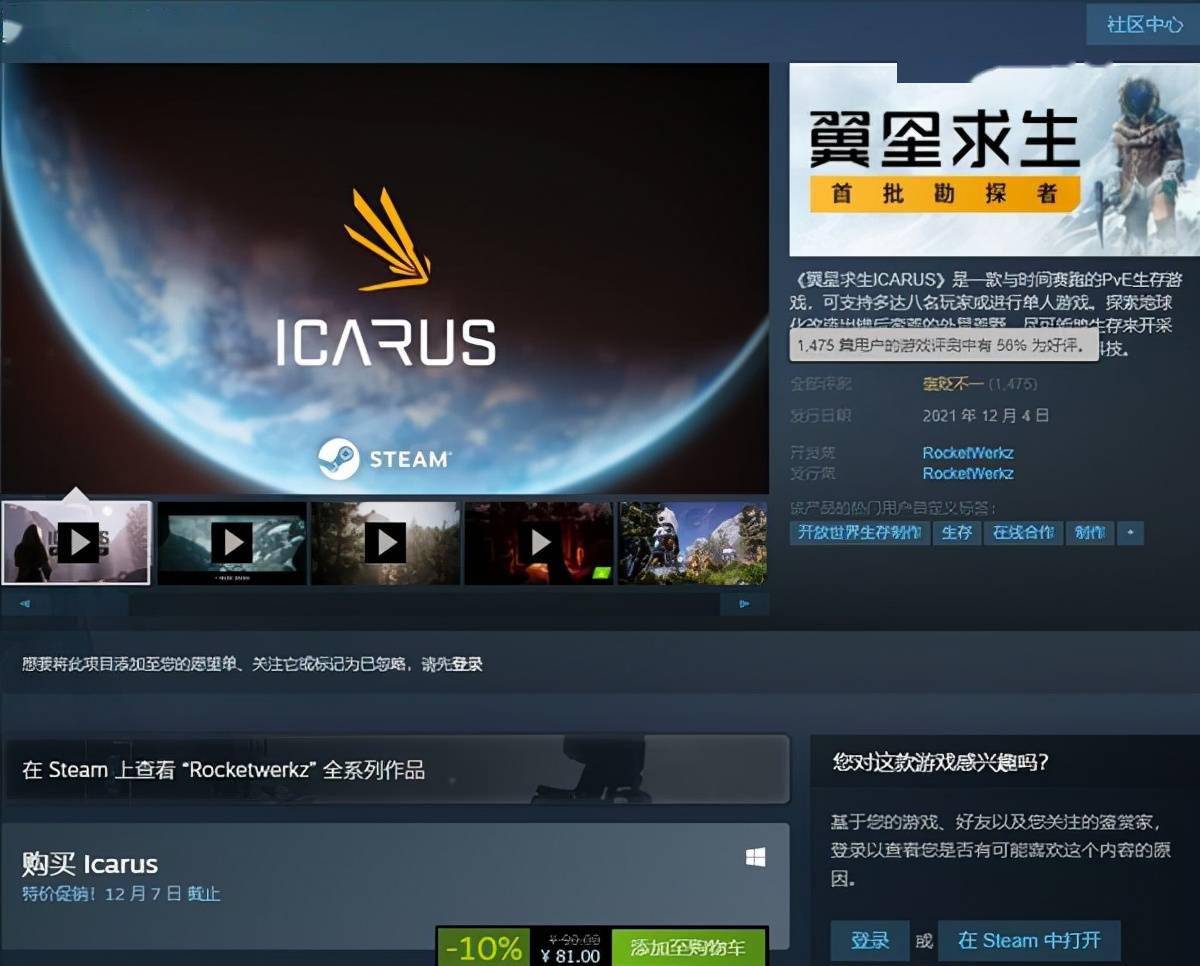Image resolution: width=1200 pixels, height=966 pixels.
Task: Open the Rocketwerkz full franchise banner
Action: pos(396,769)
